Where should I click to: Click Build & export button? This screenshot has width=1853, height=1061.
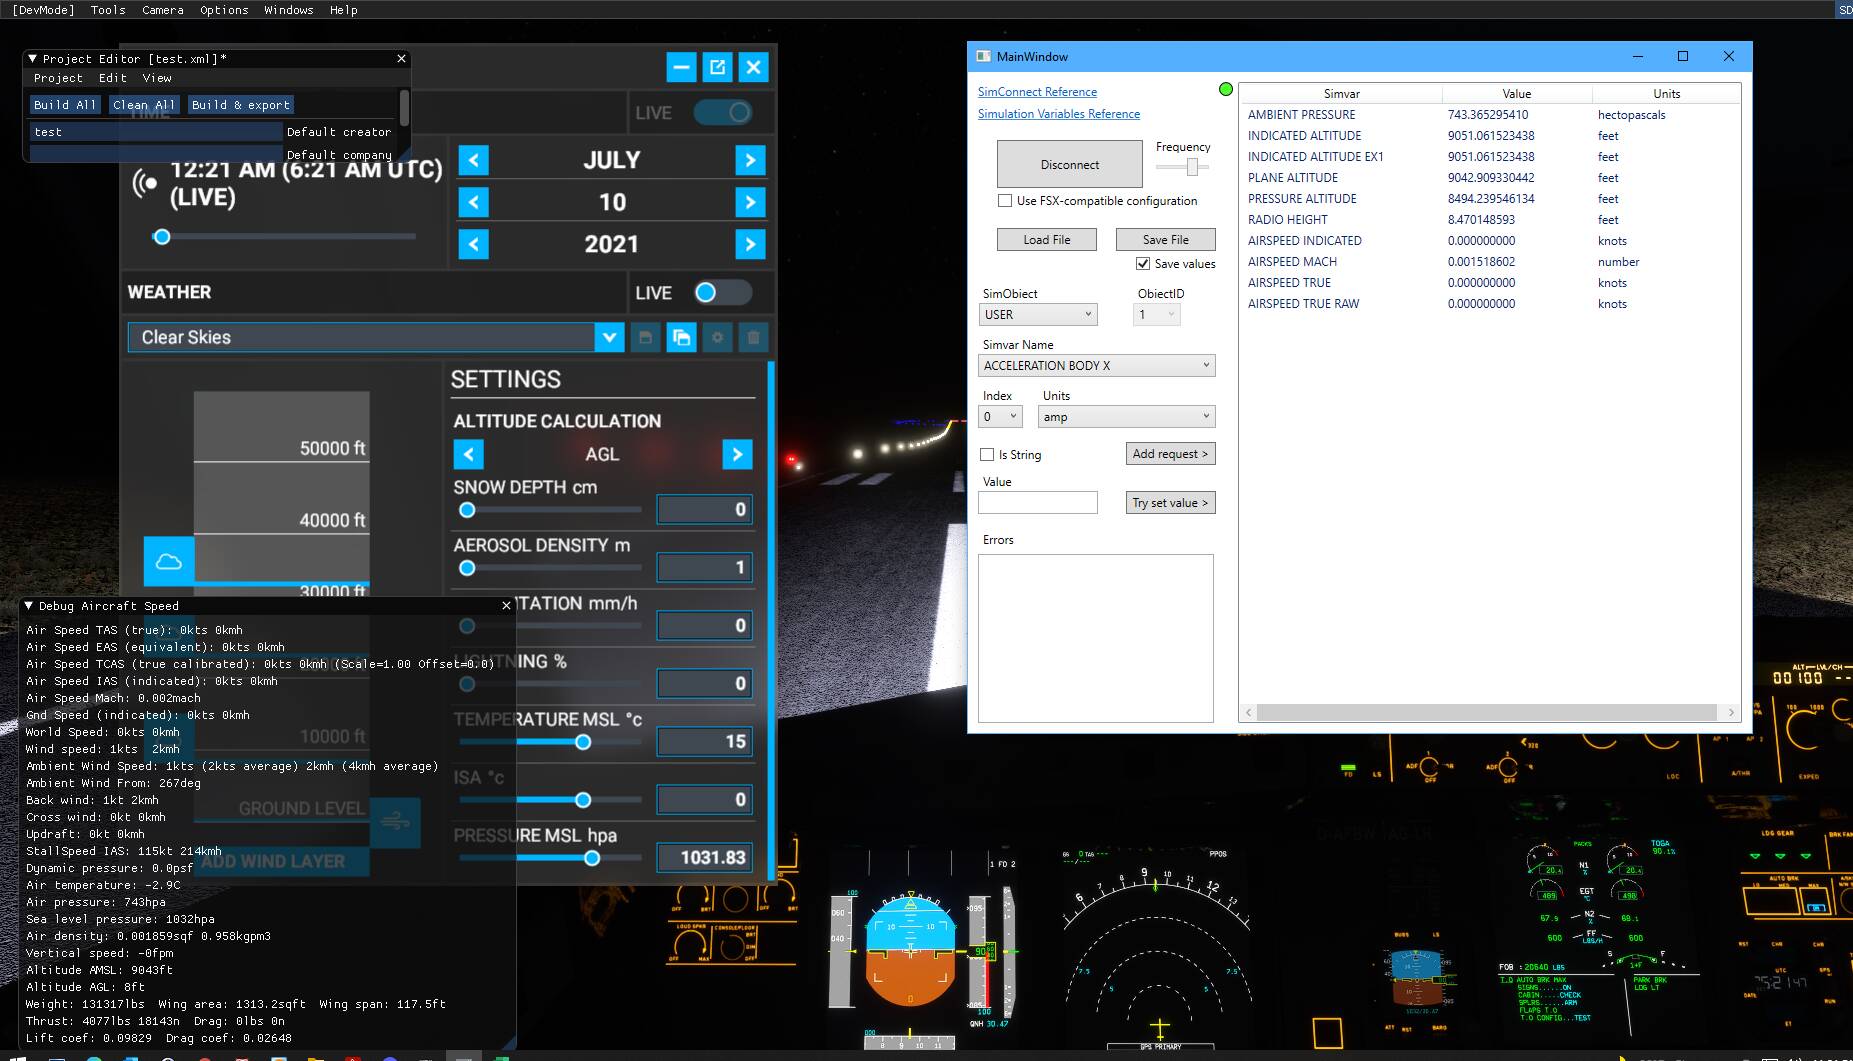(241, 105)
